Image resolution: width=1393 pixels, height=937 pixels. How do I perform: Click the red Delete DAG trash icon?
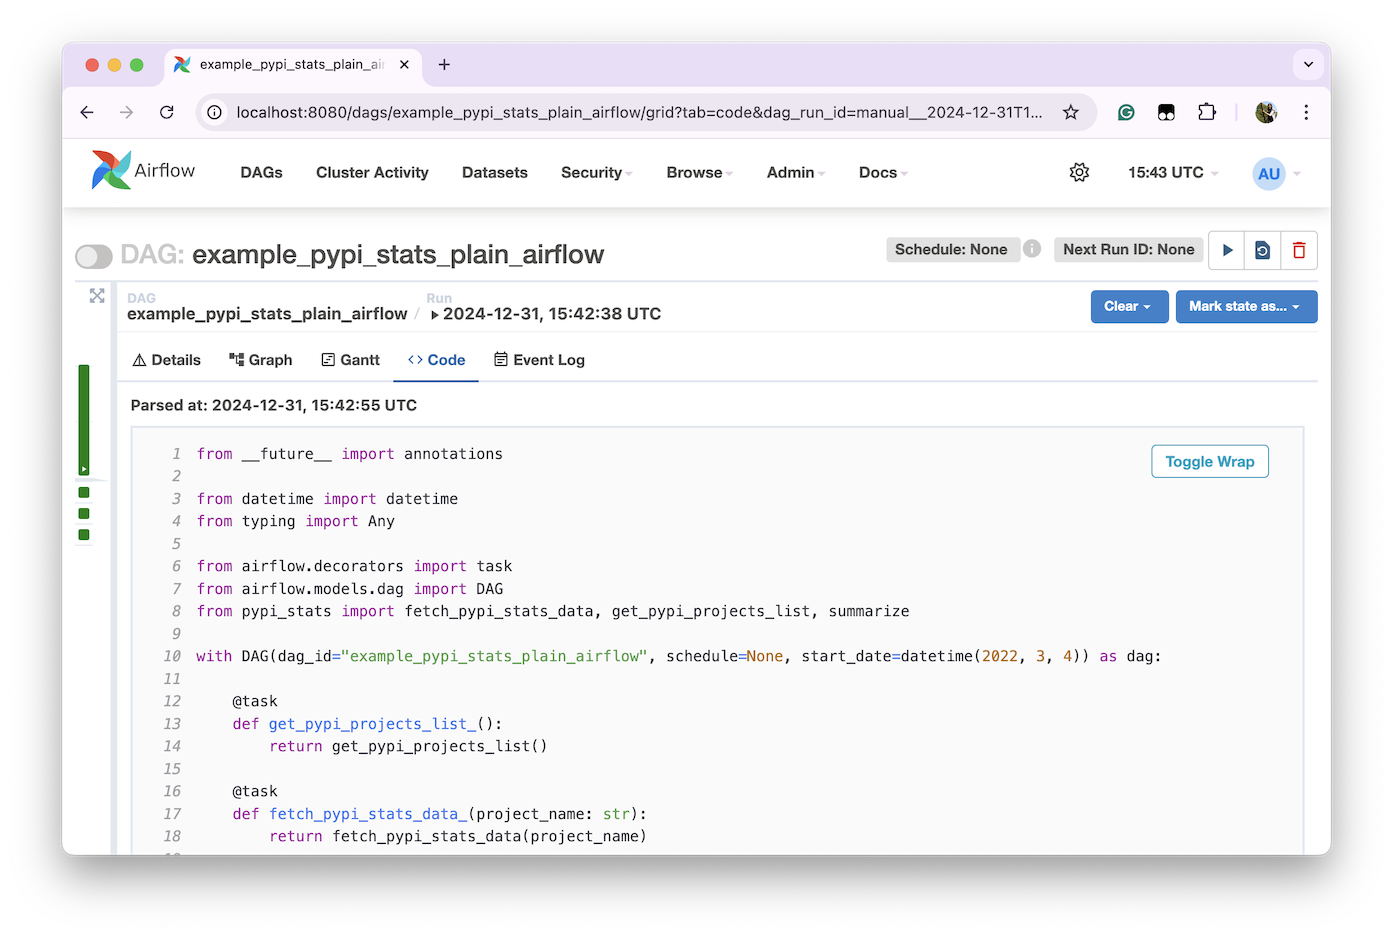(1299, 250)
